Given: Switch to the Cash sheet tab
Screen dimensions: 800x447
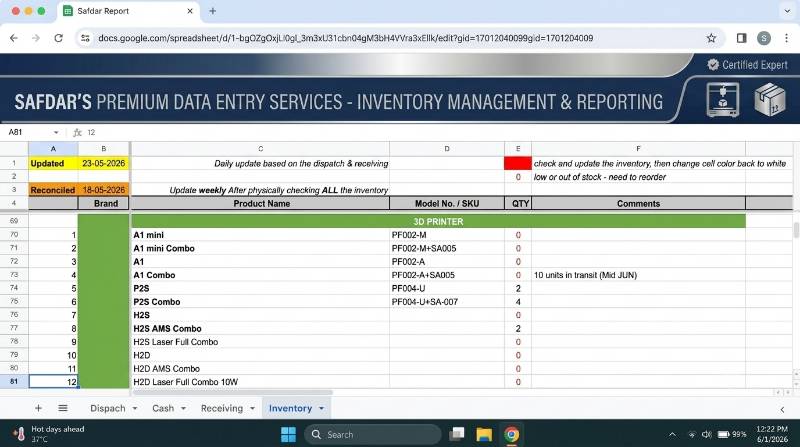Looking at the screenshot, I should (163, 408).
